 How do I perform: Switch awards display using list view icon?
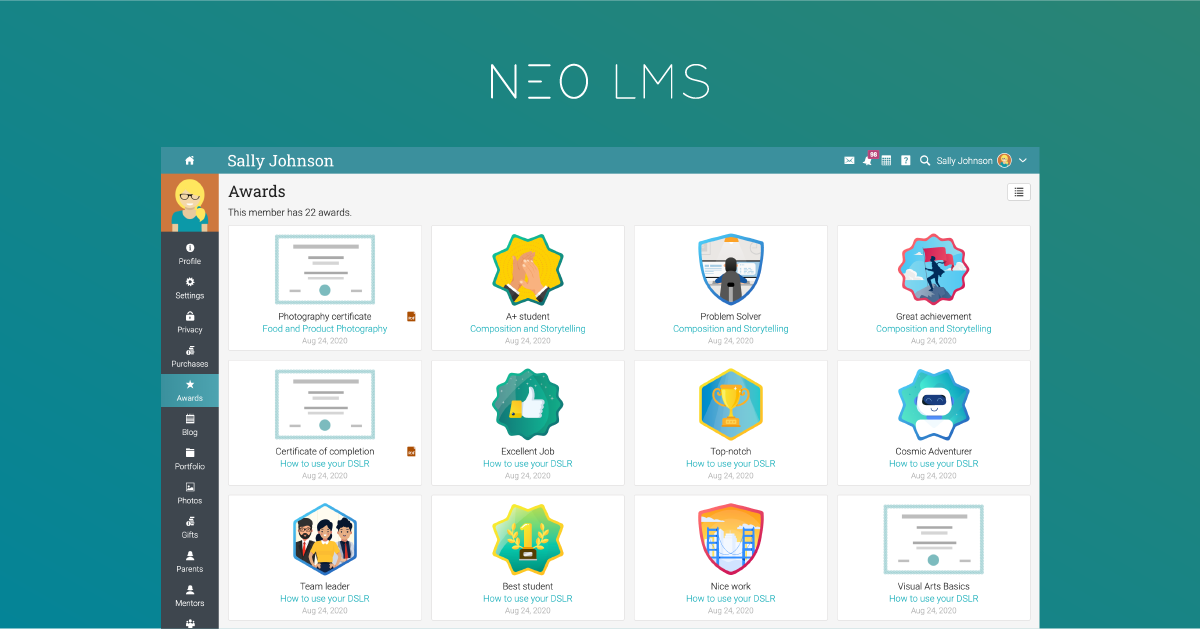tap(1018, 191)
